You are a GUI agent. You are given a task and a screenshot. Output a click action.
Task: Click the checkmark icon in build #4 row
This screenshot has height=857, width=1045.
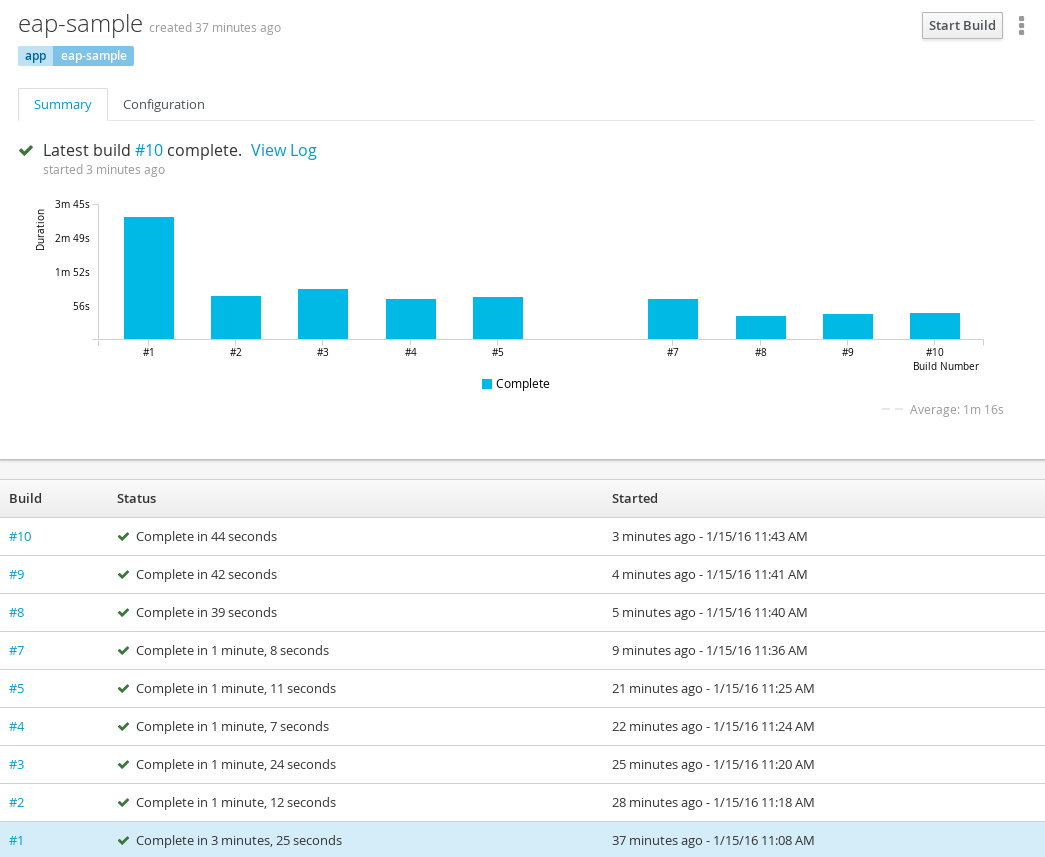[124, 726]
